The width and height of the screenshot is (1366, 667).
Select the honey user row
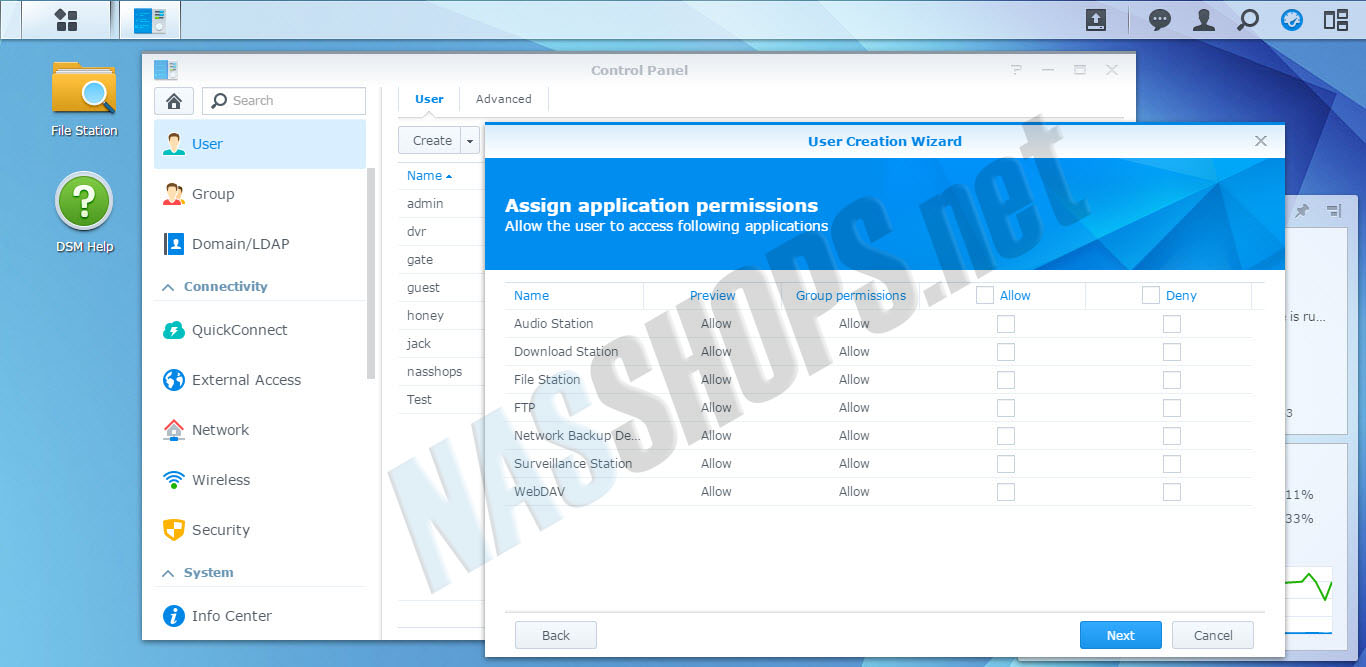click(x=441, y=316)
